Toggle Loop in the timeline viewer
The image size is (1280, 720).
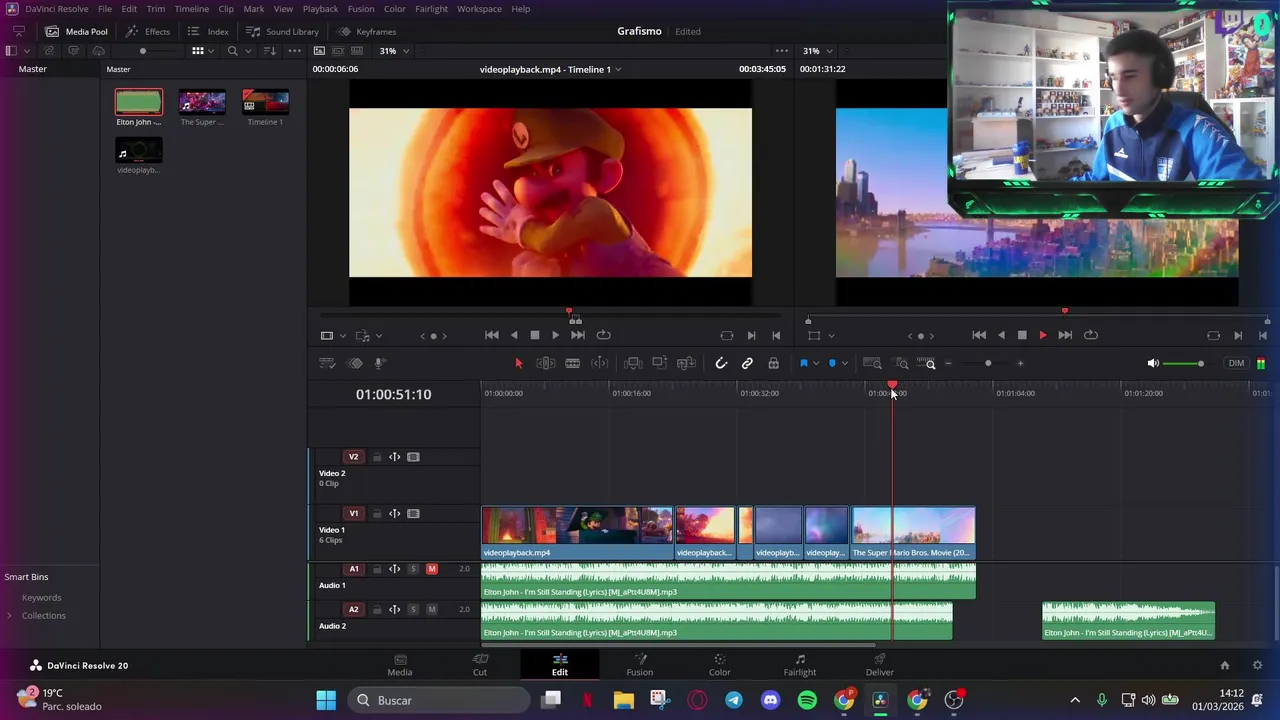tap(1091, 335)
